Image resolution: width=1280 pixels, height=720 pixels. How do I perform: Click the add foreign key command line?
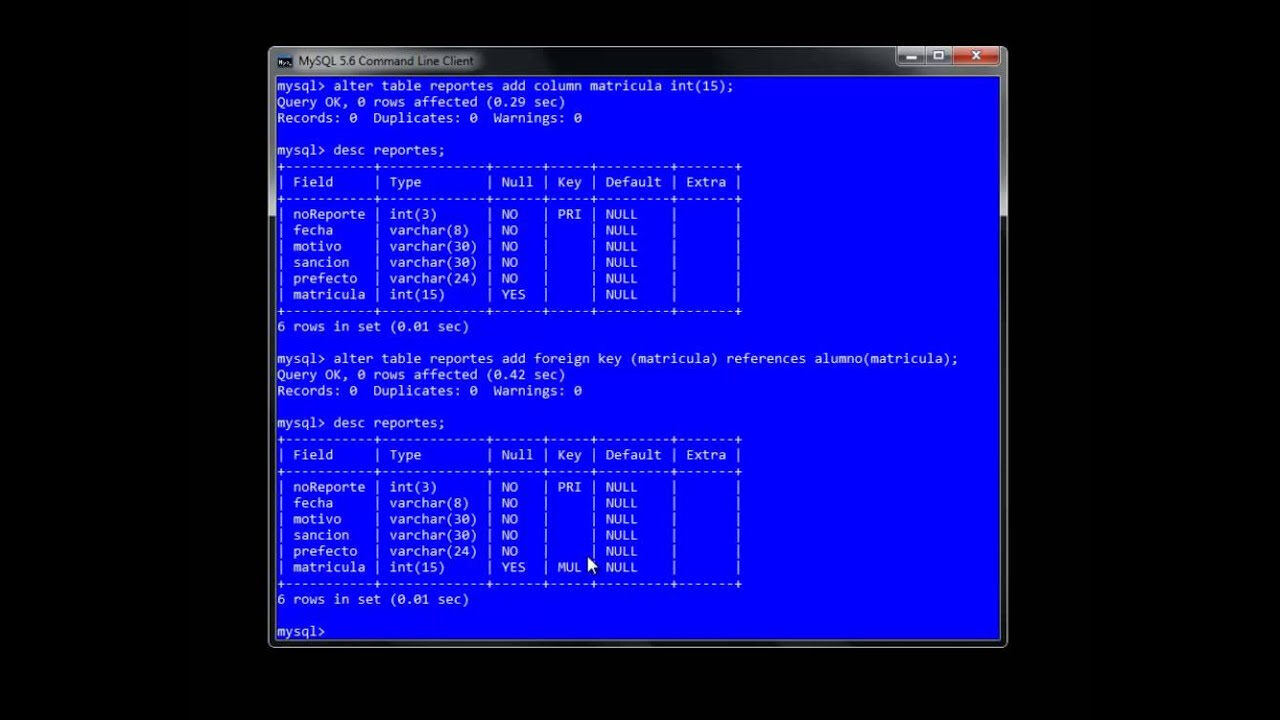617,358
